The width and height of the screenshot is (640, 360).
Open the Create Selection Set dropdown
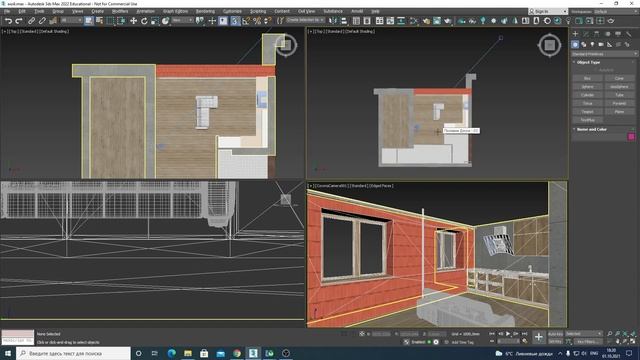coord(305,20)
